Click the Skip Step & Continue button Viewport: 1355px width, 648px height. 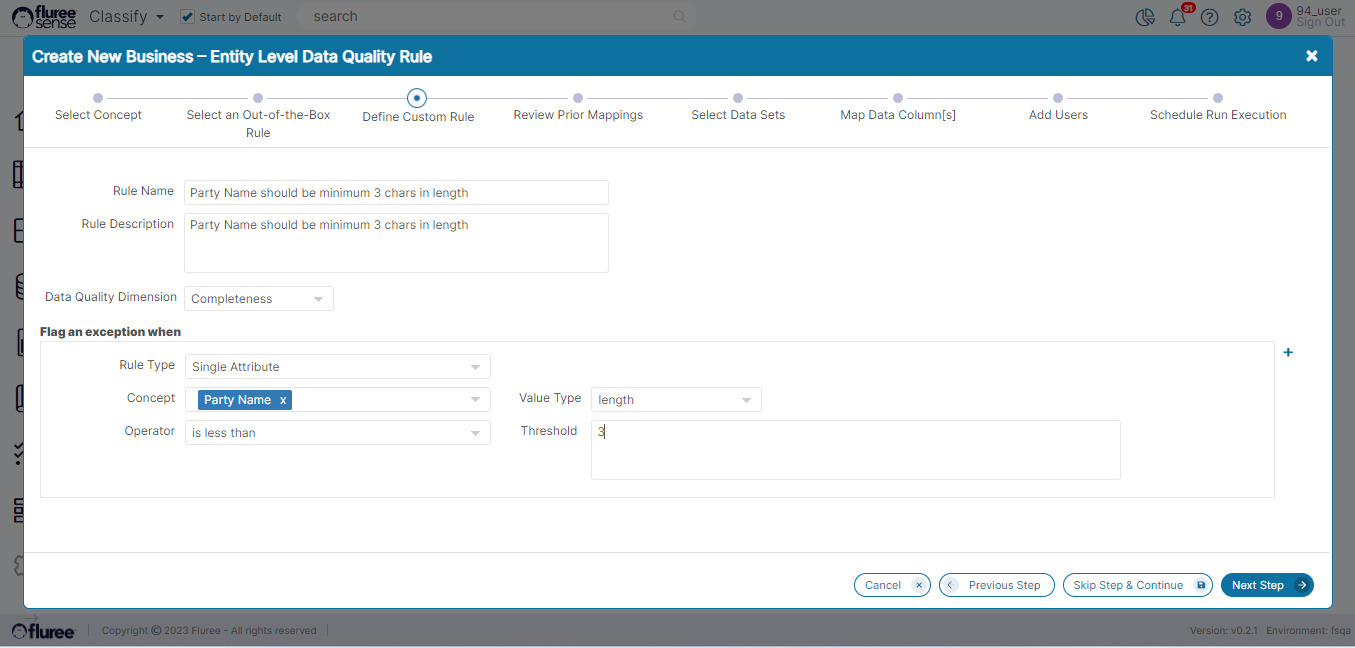click(1137, 585)
